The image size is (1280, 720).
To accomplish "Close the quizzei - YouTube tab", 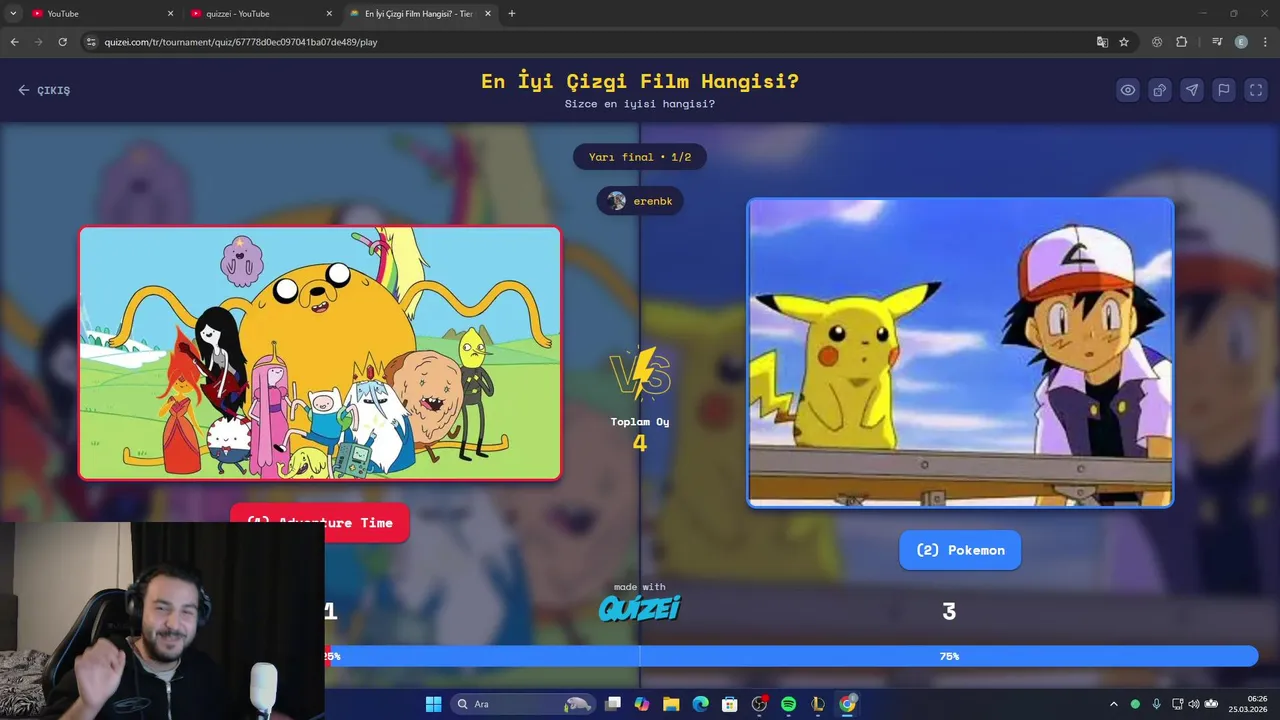I will [329, 14].
